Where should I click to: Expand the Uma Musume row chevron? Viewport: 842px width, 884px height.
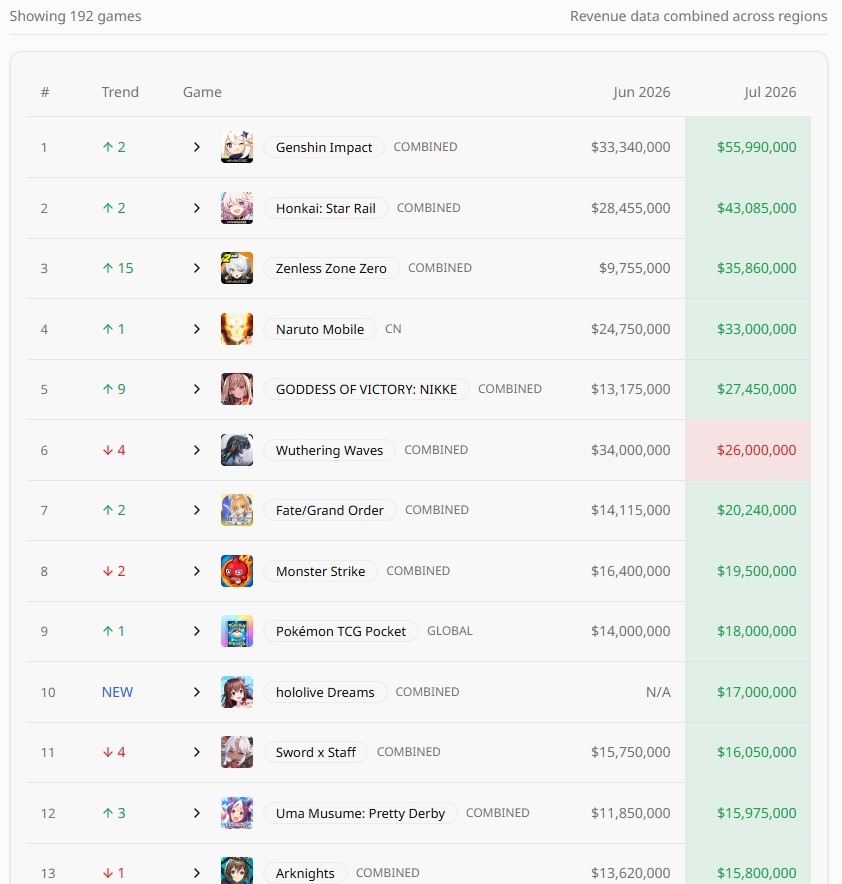tap(197, 812)
